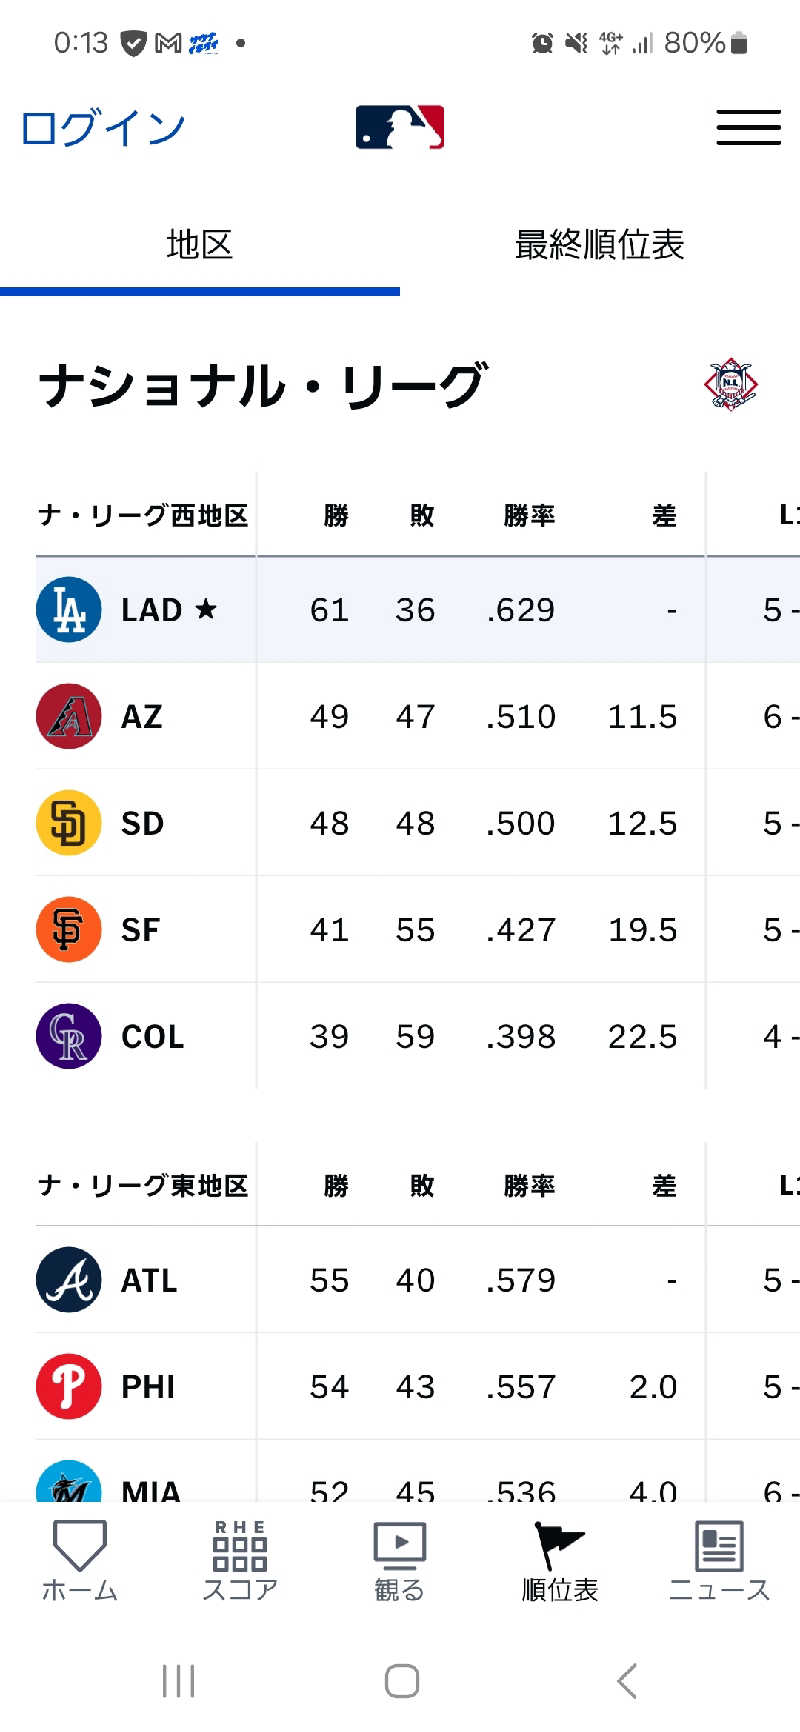Image resolution: width=800 pixels, height=1732 pixels.
Task: Open the Philadelphia Phillies logo
Action: click(69, 1386)
